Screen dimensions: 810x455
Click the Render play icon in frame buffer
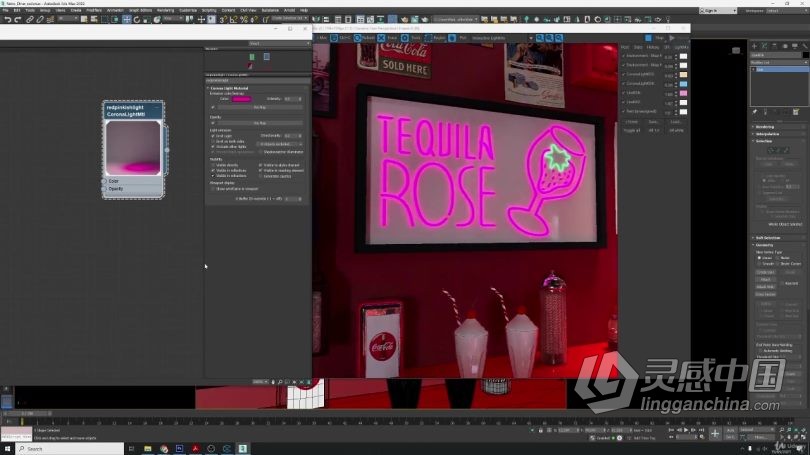tap(672, 38)
